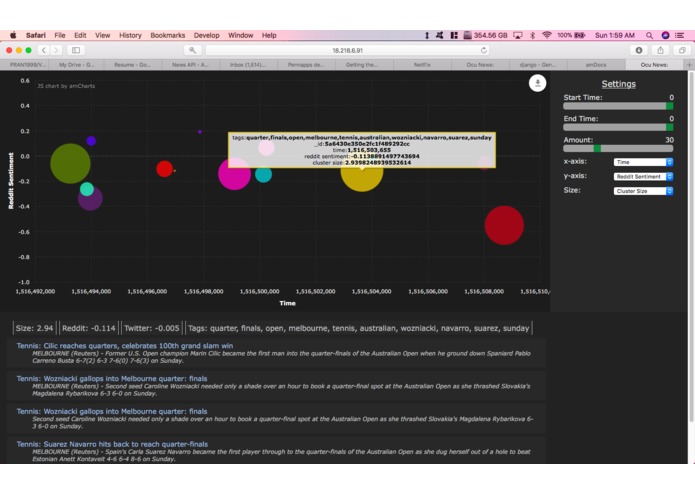The width and height of the screenshot is (695, 494).
Task: Add a new tab with the plus icon
Action: 689,65
